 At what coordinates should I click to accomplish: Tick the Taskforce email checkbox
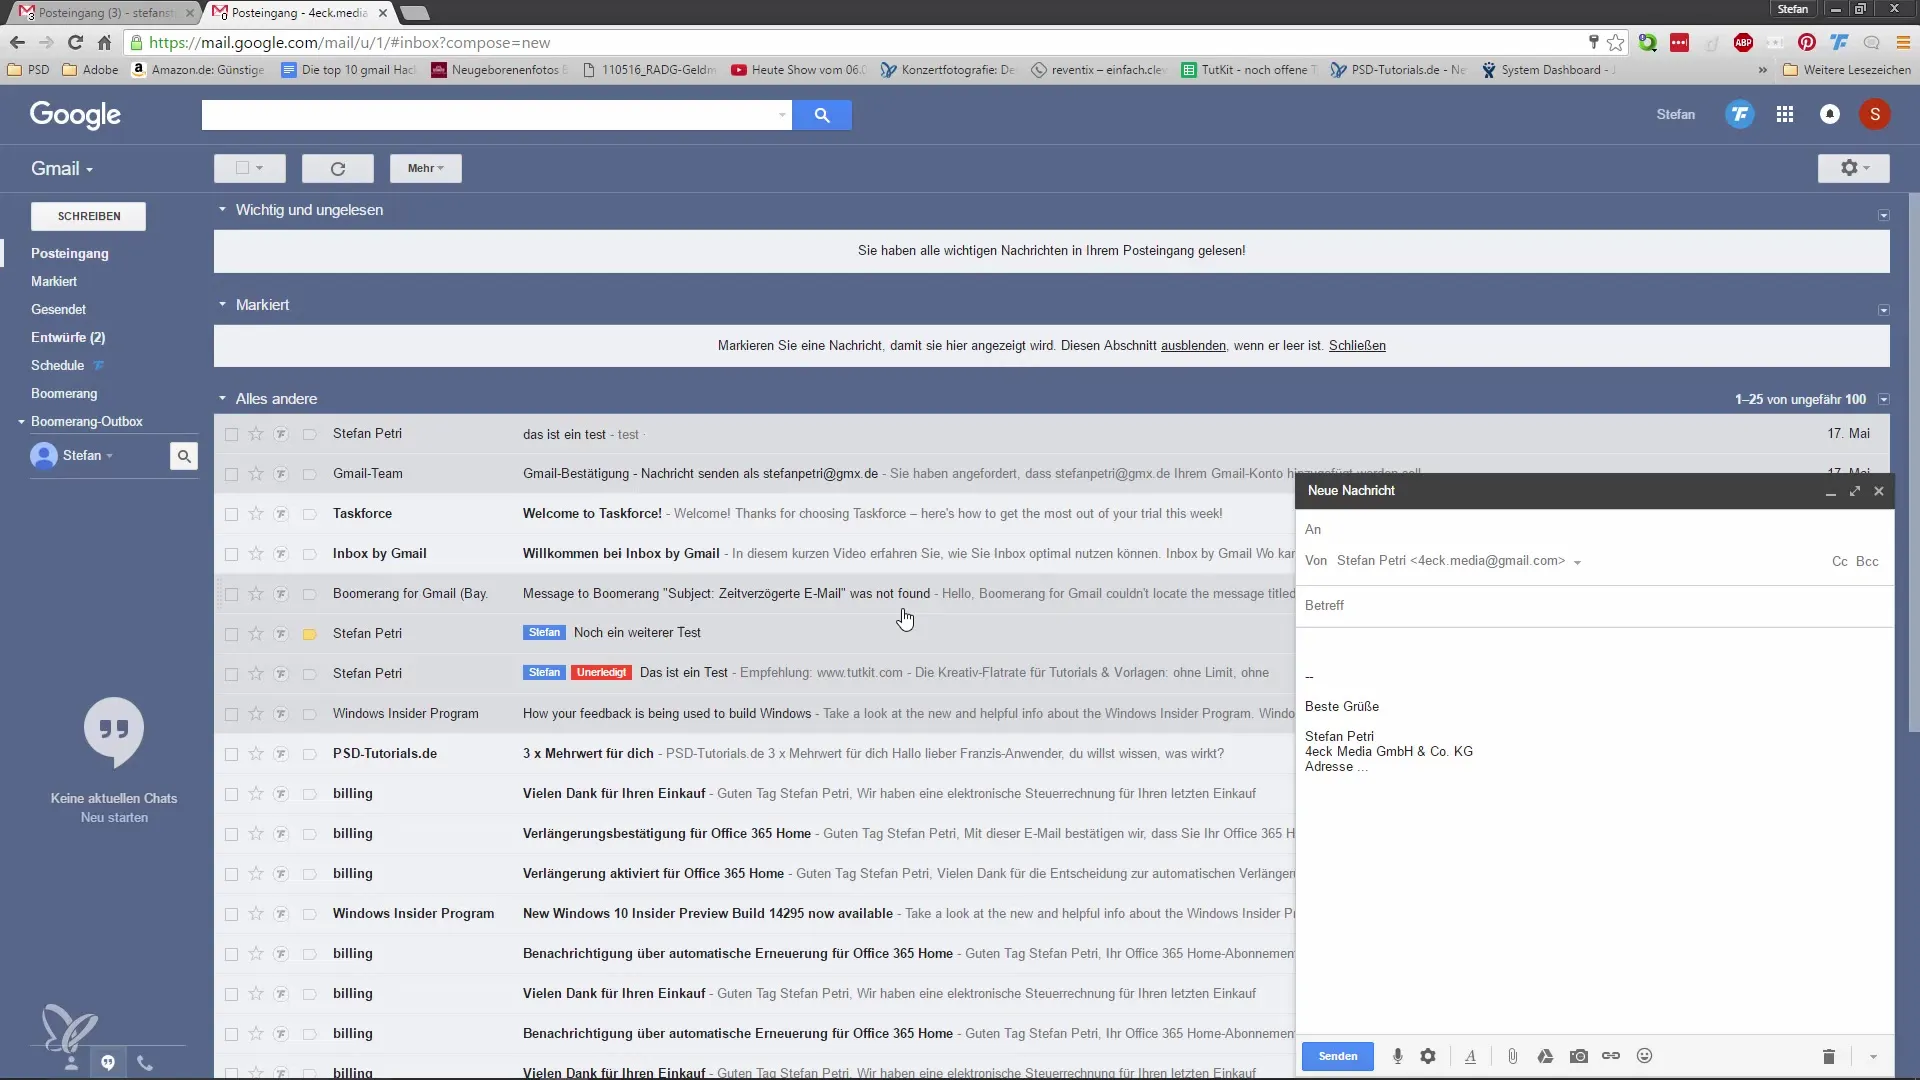coord(231,514)
